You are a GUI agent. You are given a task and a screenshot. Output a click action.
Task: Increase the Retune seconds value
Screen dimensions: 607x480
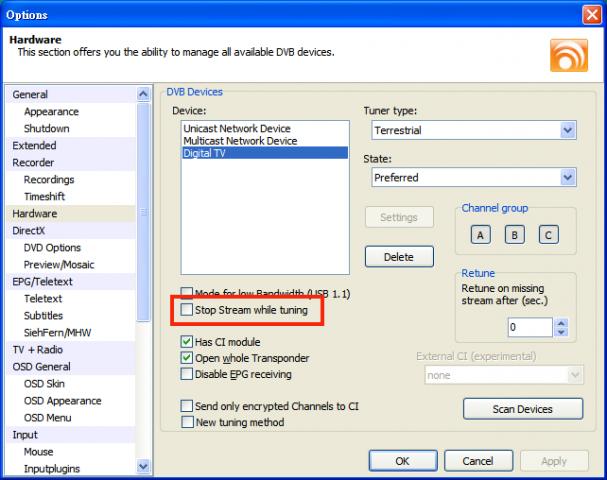pyautogui.click(x=560, y=323)
